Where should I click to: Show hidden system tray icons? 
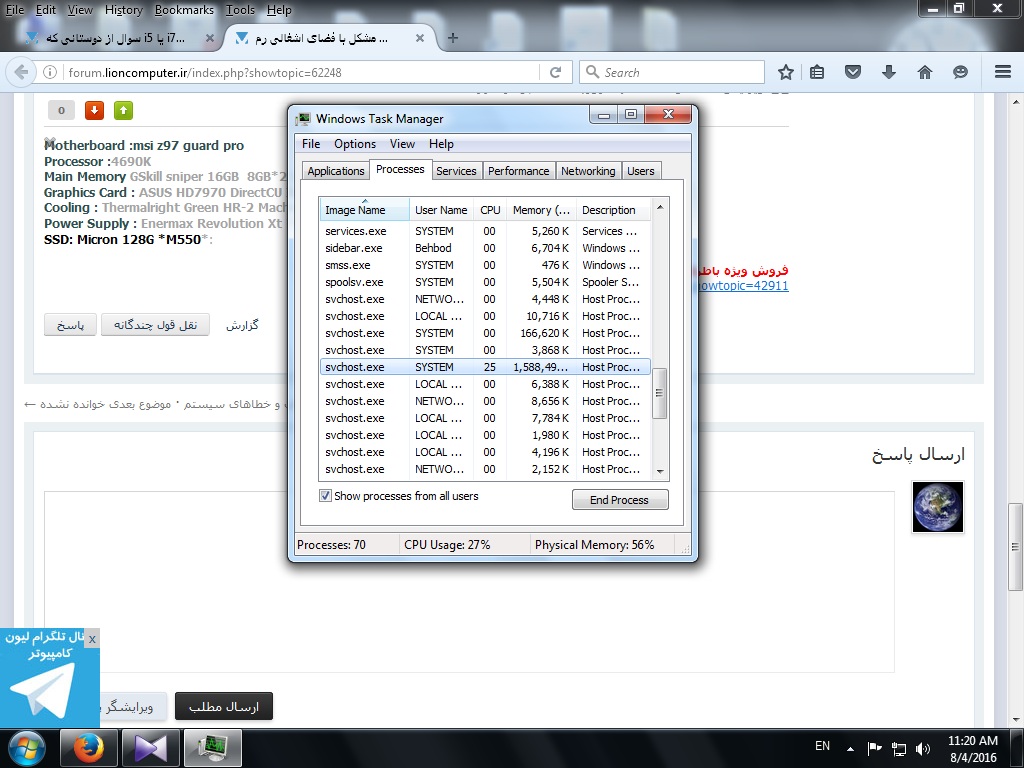coord(850,748)
